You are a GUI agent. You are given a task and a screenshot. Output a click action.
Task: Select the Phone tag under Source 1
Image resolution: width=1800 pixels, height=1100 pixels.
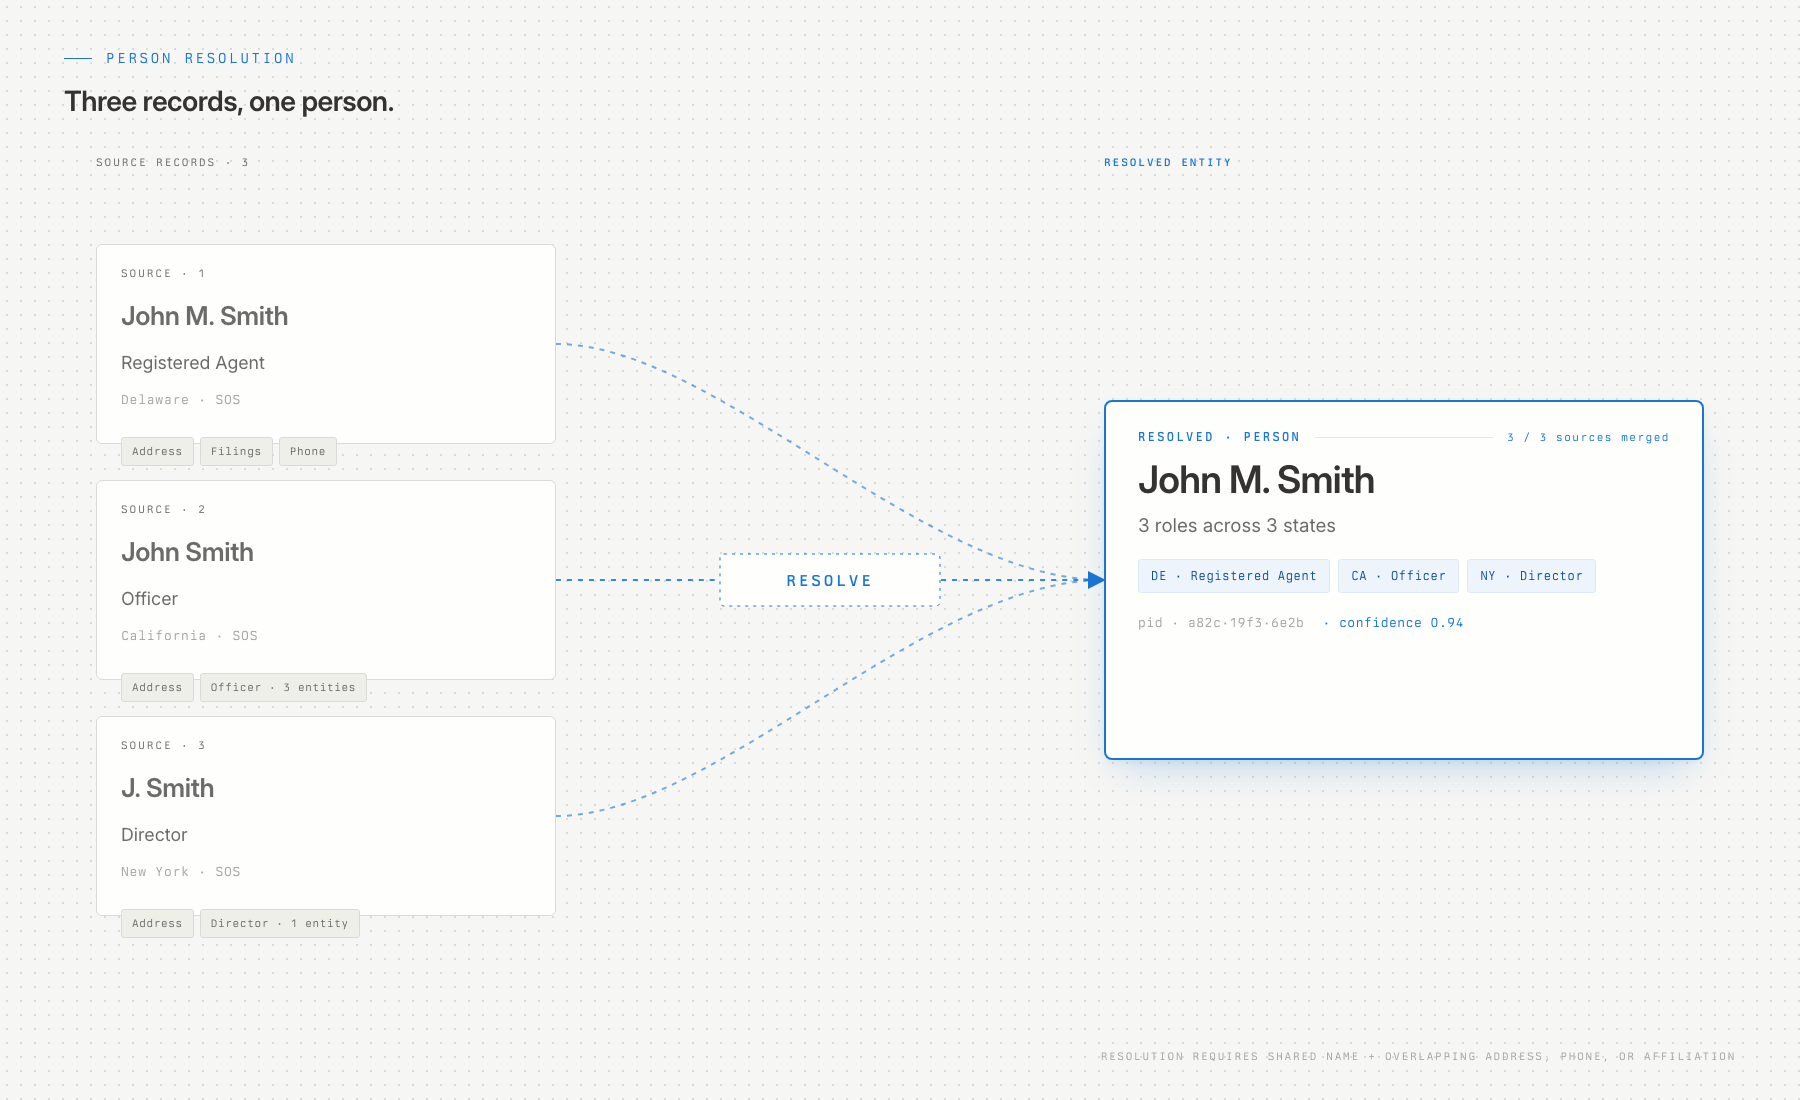[x=308, y=452]
